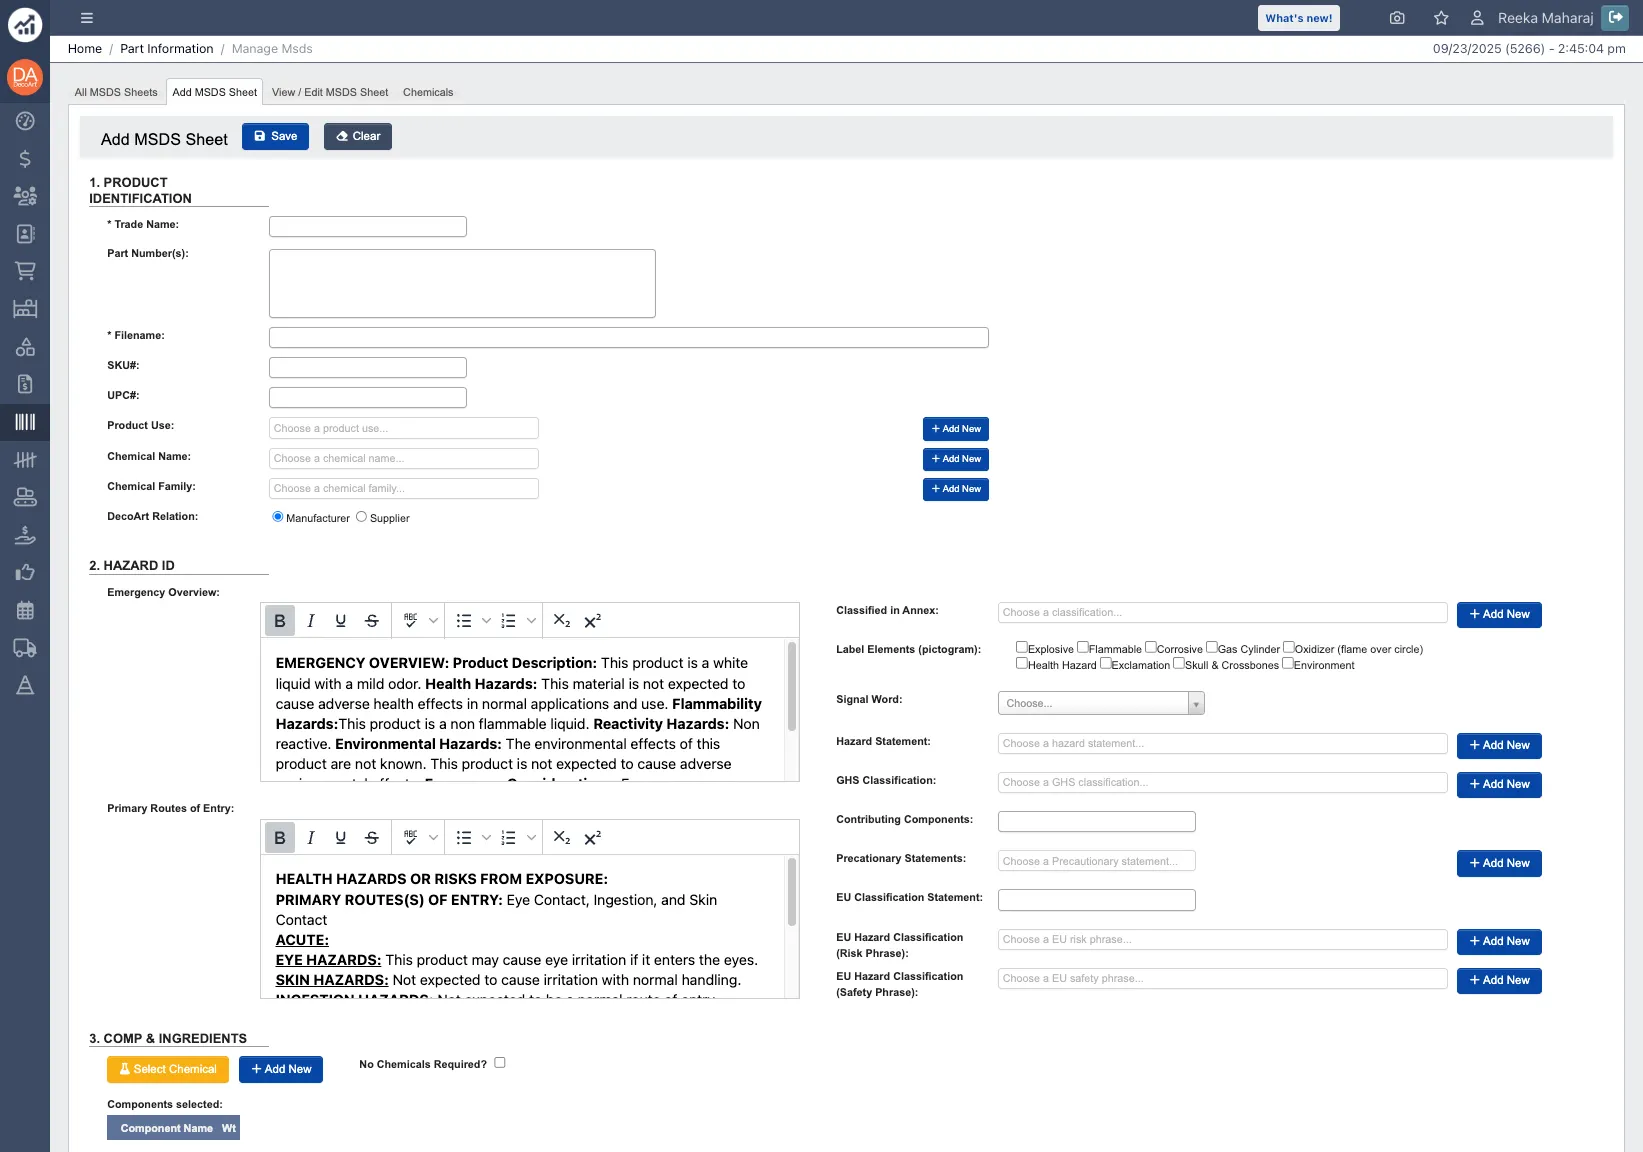Open the dollar sign sidebar icon
The height and width of the screenshot is (1152, 1643).
point(25,159)
